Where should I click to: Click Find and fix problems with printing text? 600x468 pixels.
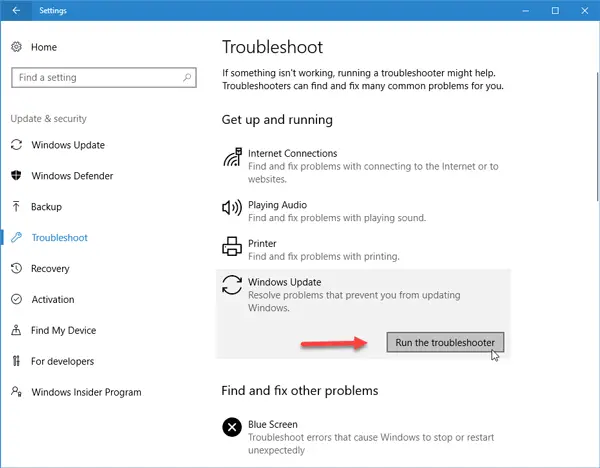click(x=324, y=256)
